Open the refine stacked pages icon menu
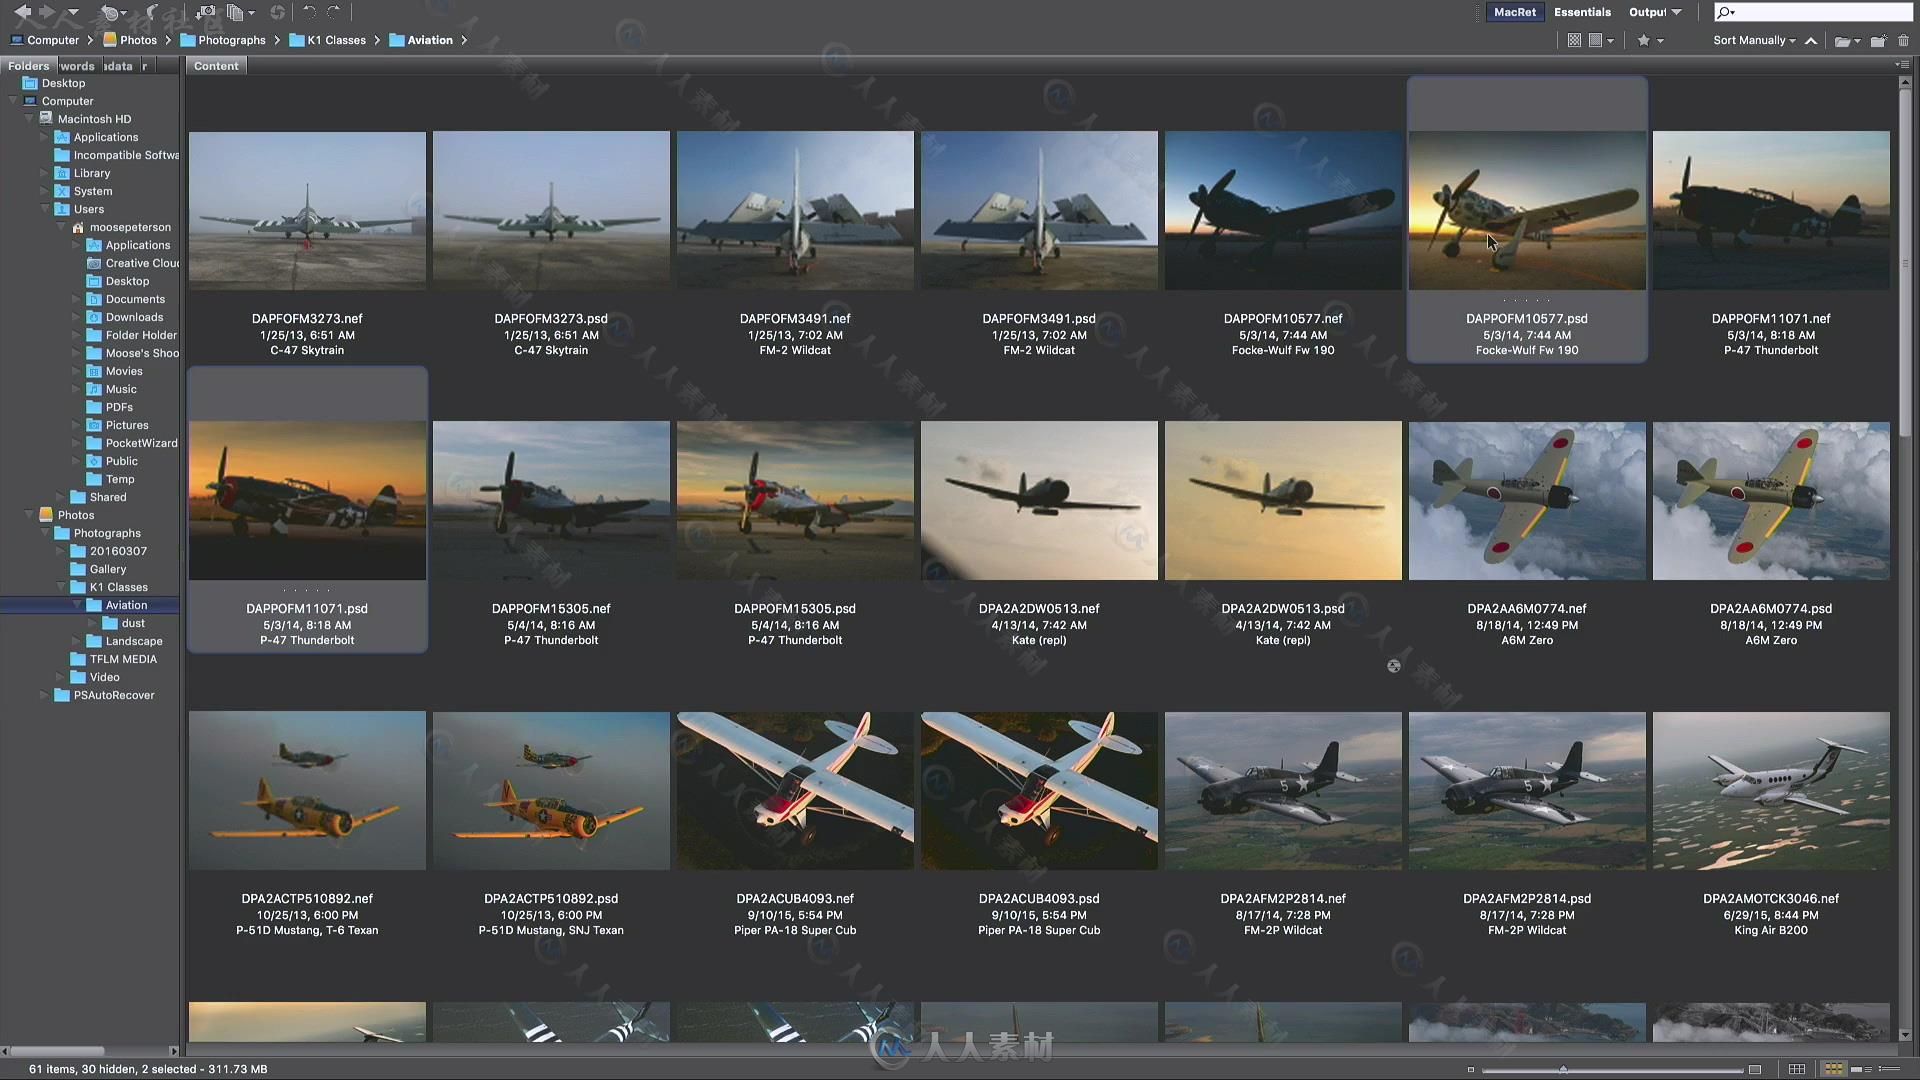Image resolution: width=1920 pixels, height=1080 pixels. 239,12
